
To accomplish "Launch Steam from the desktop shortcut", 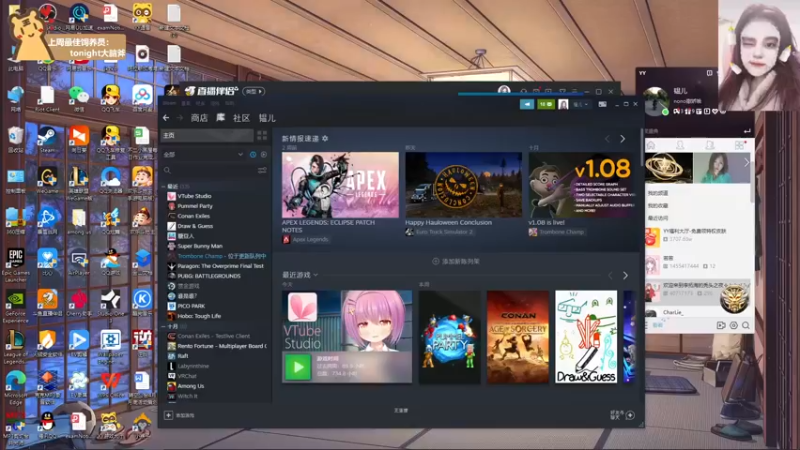I will [x=47, y=139].
